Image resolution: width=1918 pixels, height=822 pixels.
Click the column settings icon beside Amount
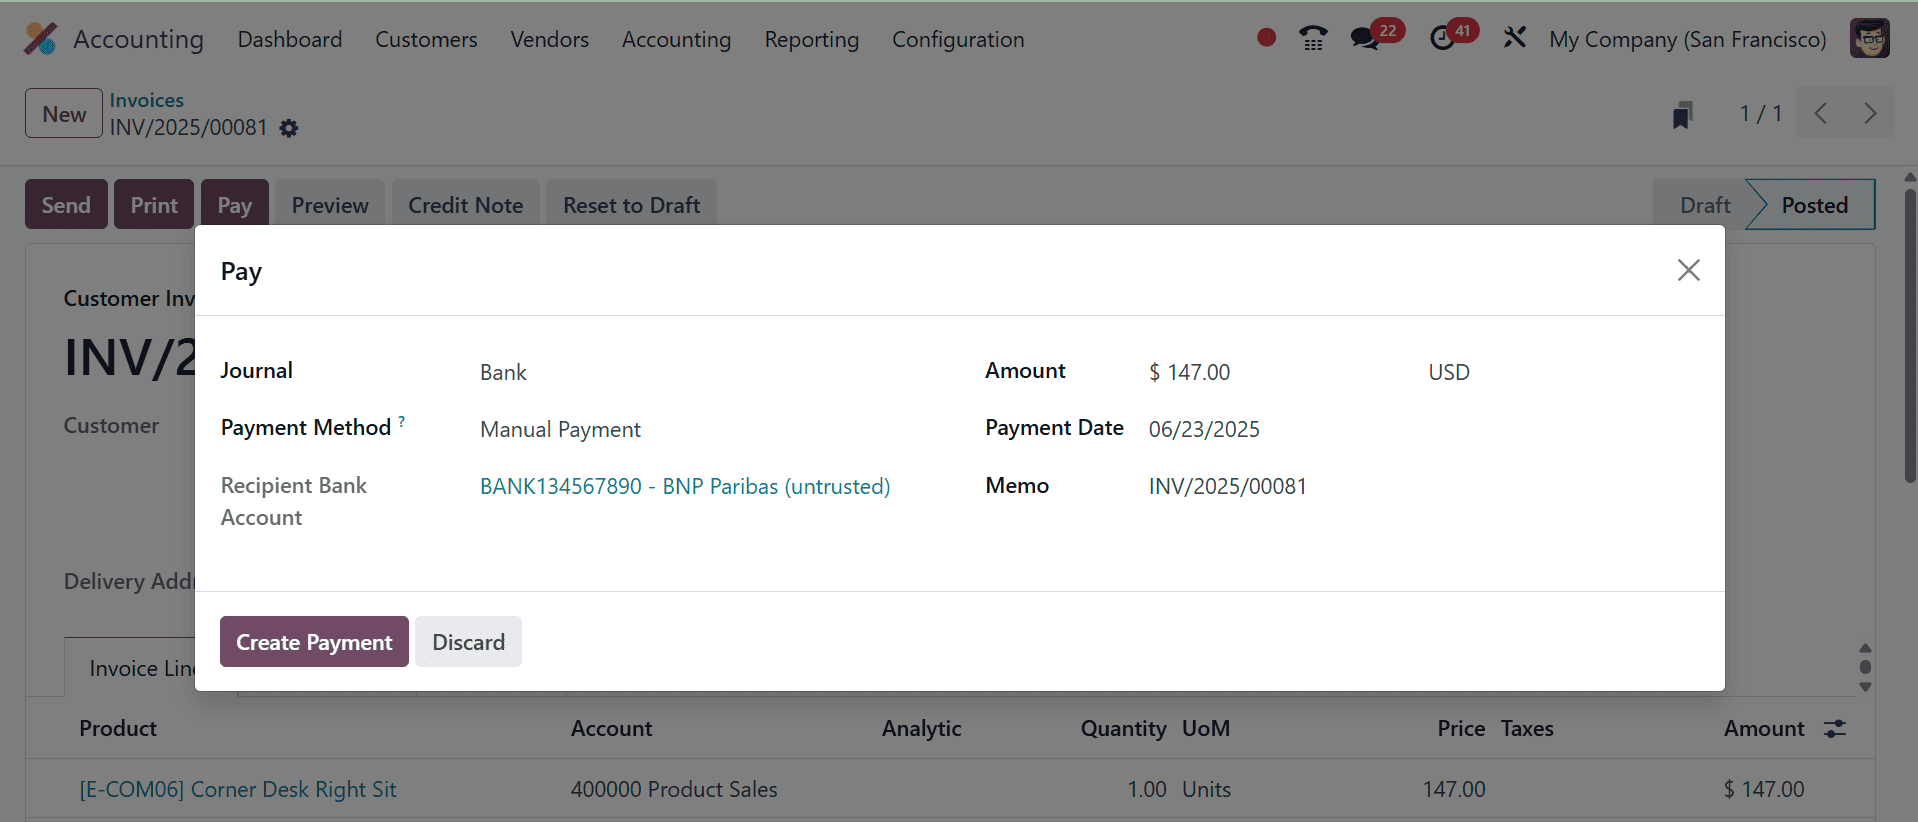click(1835, 729)
